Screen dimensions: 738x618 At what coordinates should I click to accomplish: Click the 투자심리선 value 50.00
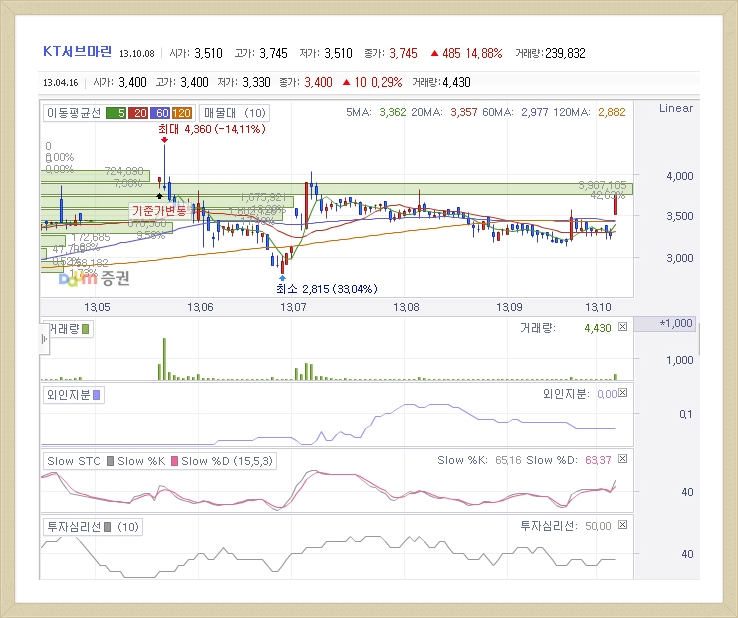click(x=598, y=526)
